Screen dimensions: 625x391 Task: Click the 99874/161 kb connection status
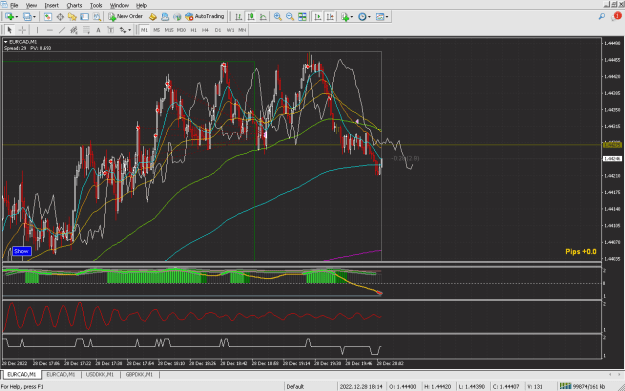tap(582, 386)
